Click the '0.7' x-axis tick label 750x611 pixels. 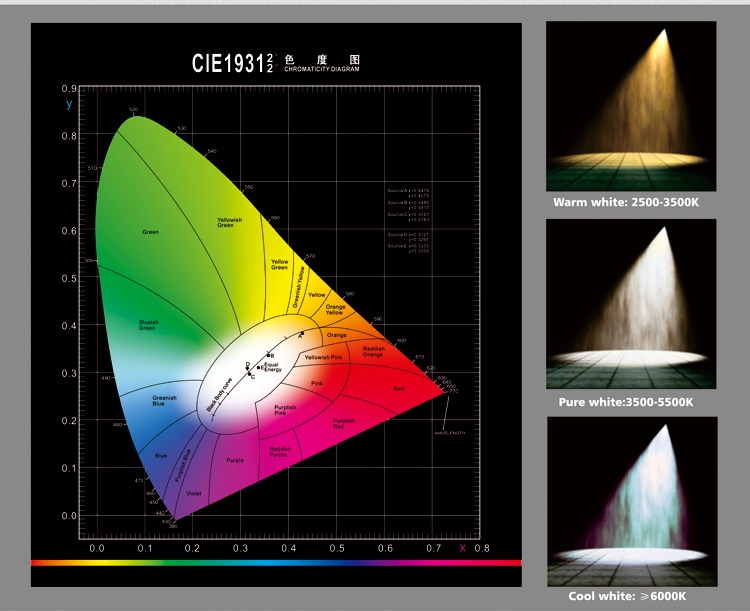(x=434, y=548)
